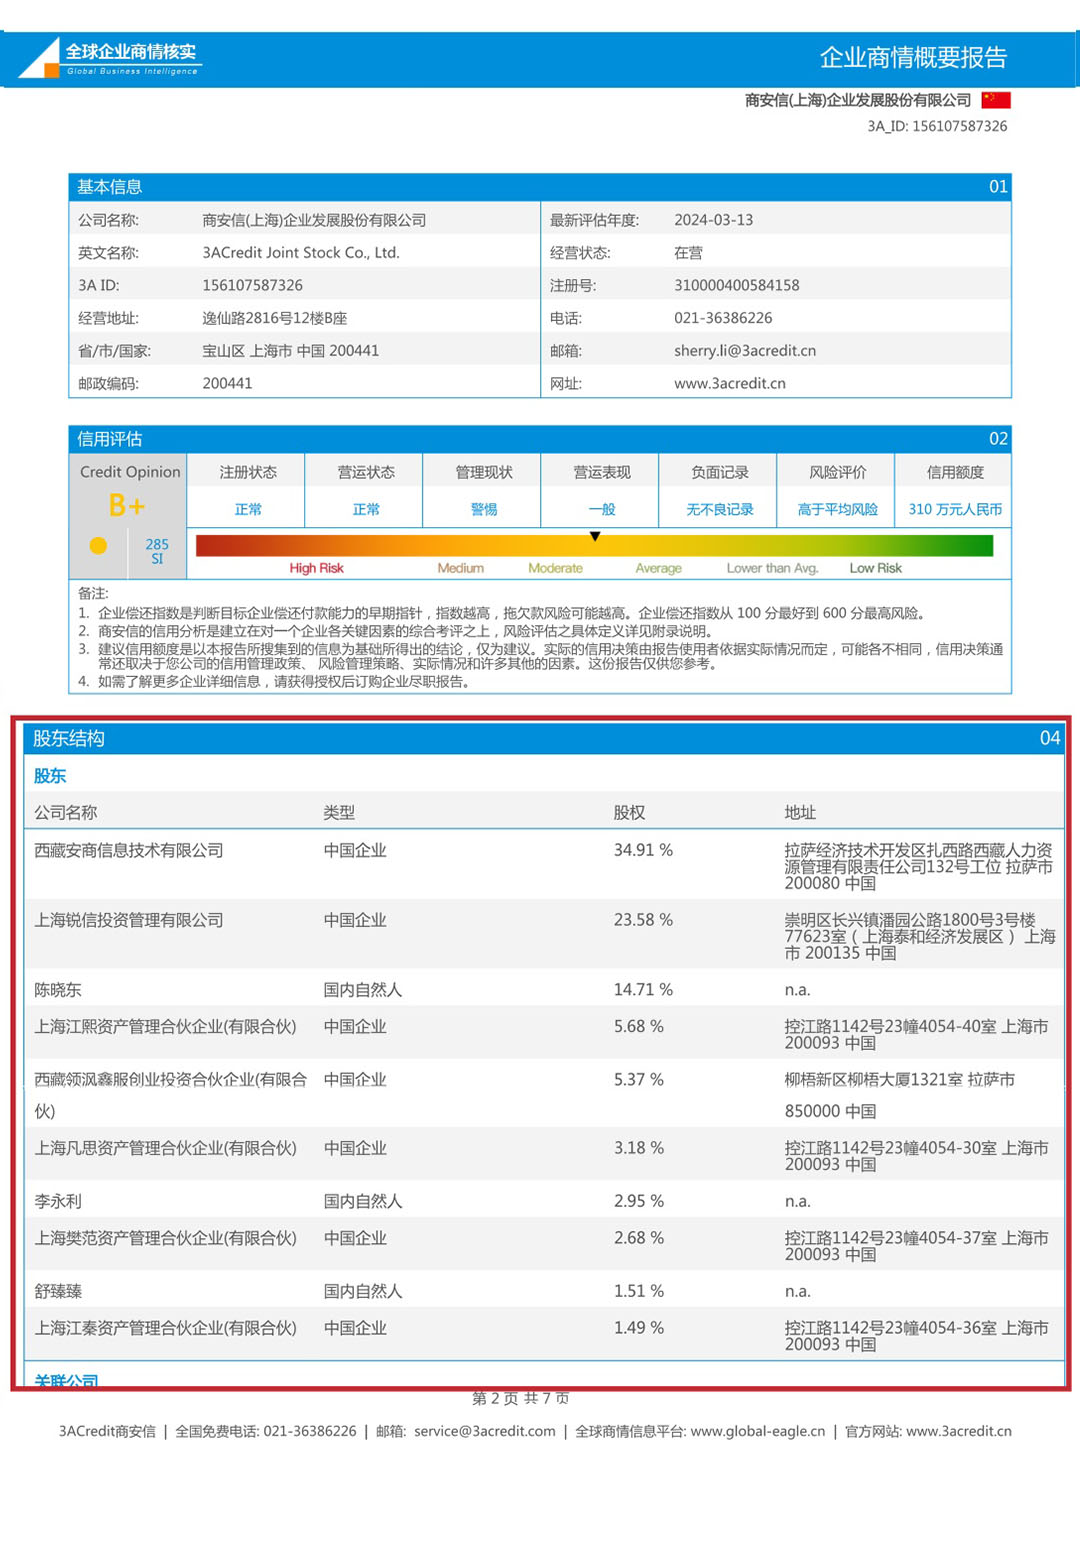Select shareholder 舒臻臻

58,1291
